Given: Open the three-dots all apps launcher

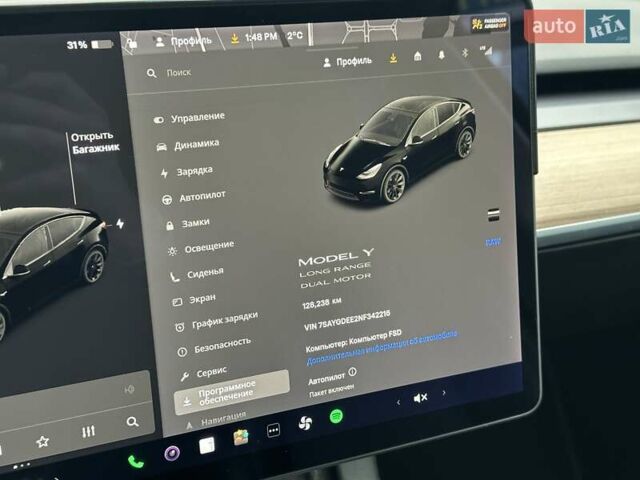Looking at the screenshot, I should point(273,430).
